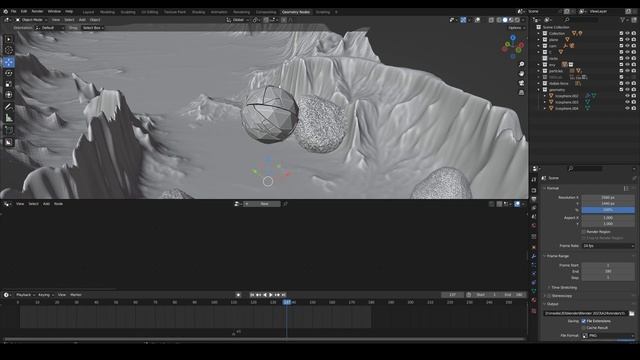The height and width of the screenshot is (360, 640).
Task: Select the Move tool in viewport toolbar
Action: point(9,62)
